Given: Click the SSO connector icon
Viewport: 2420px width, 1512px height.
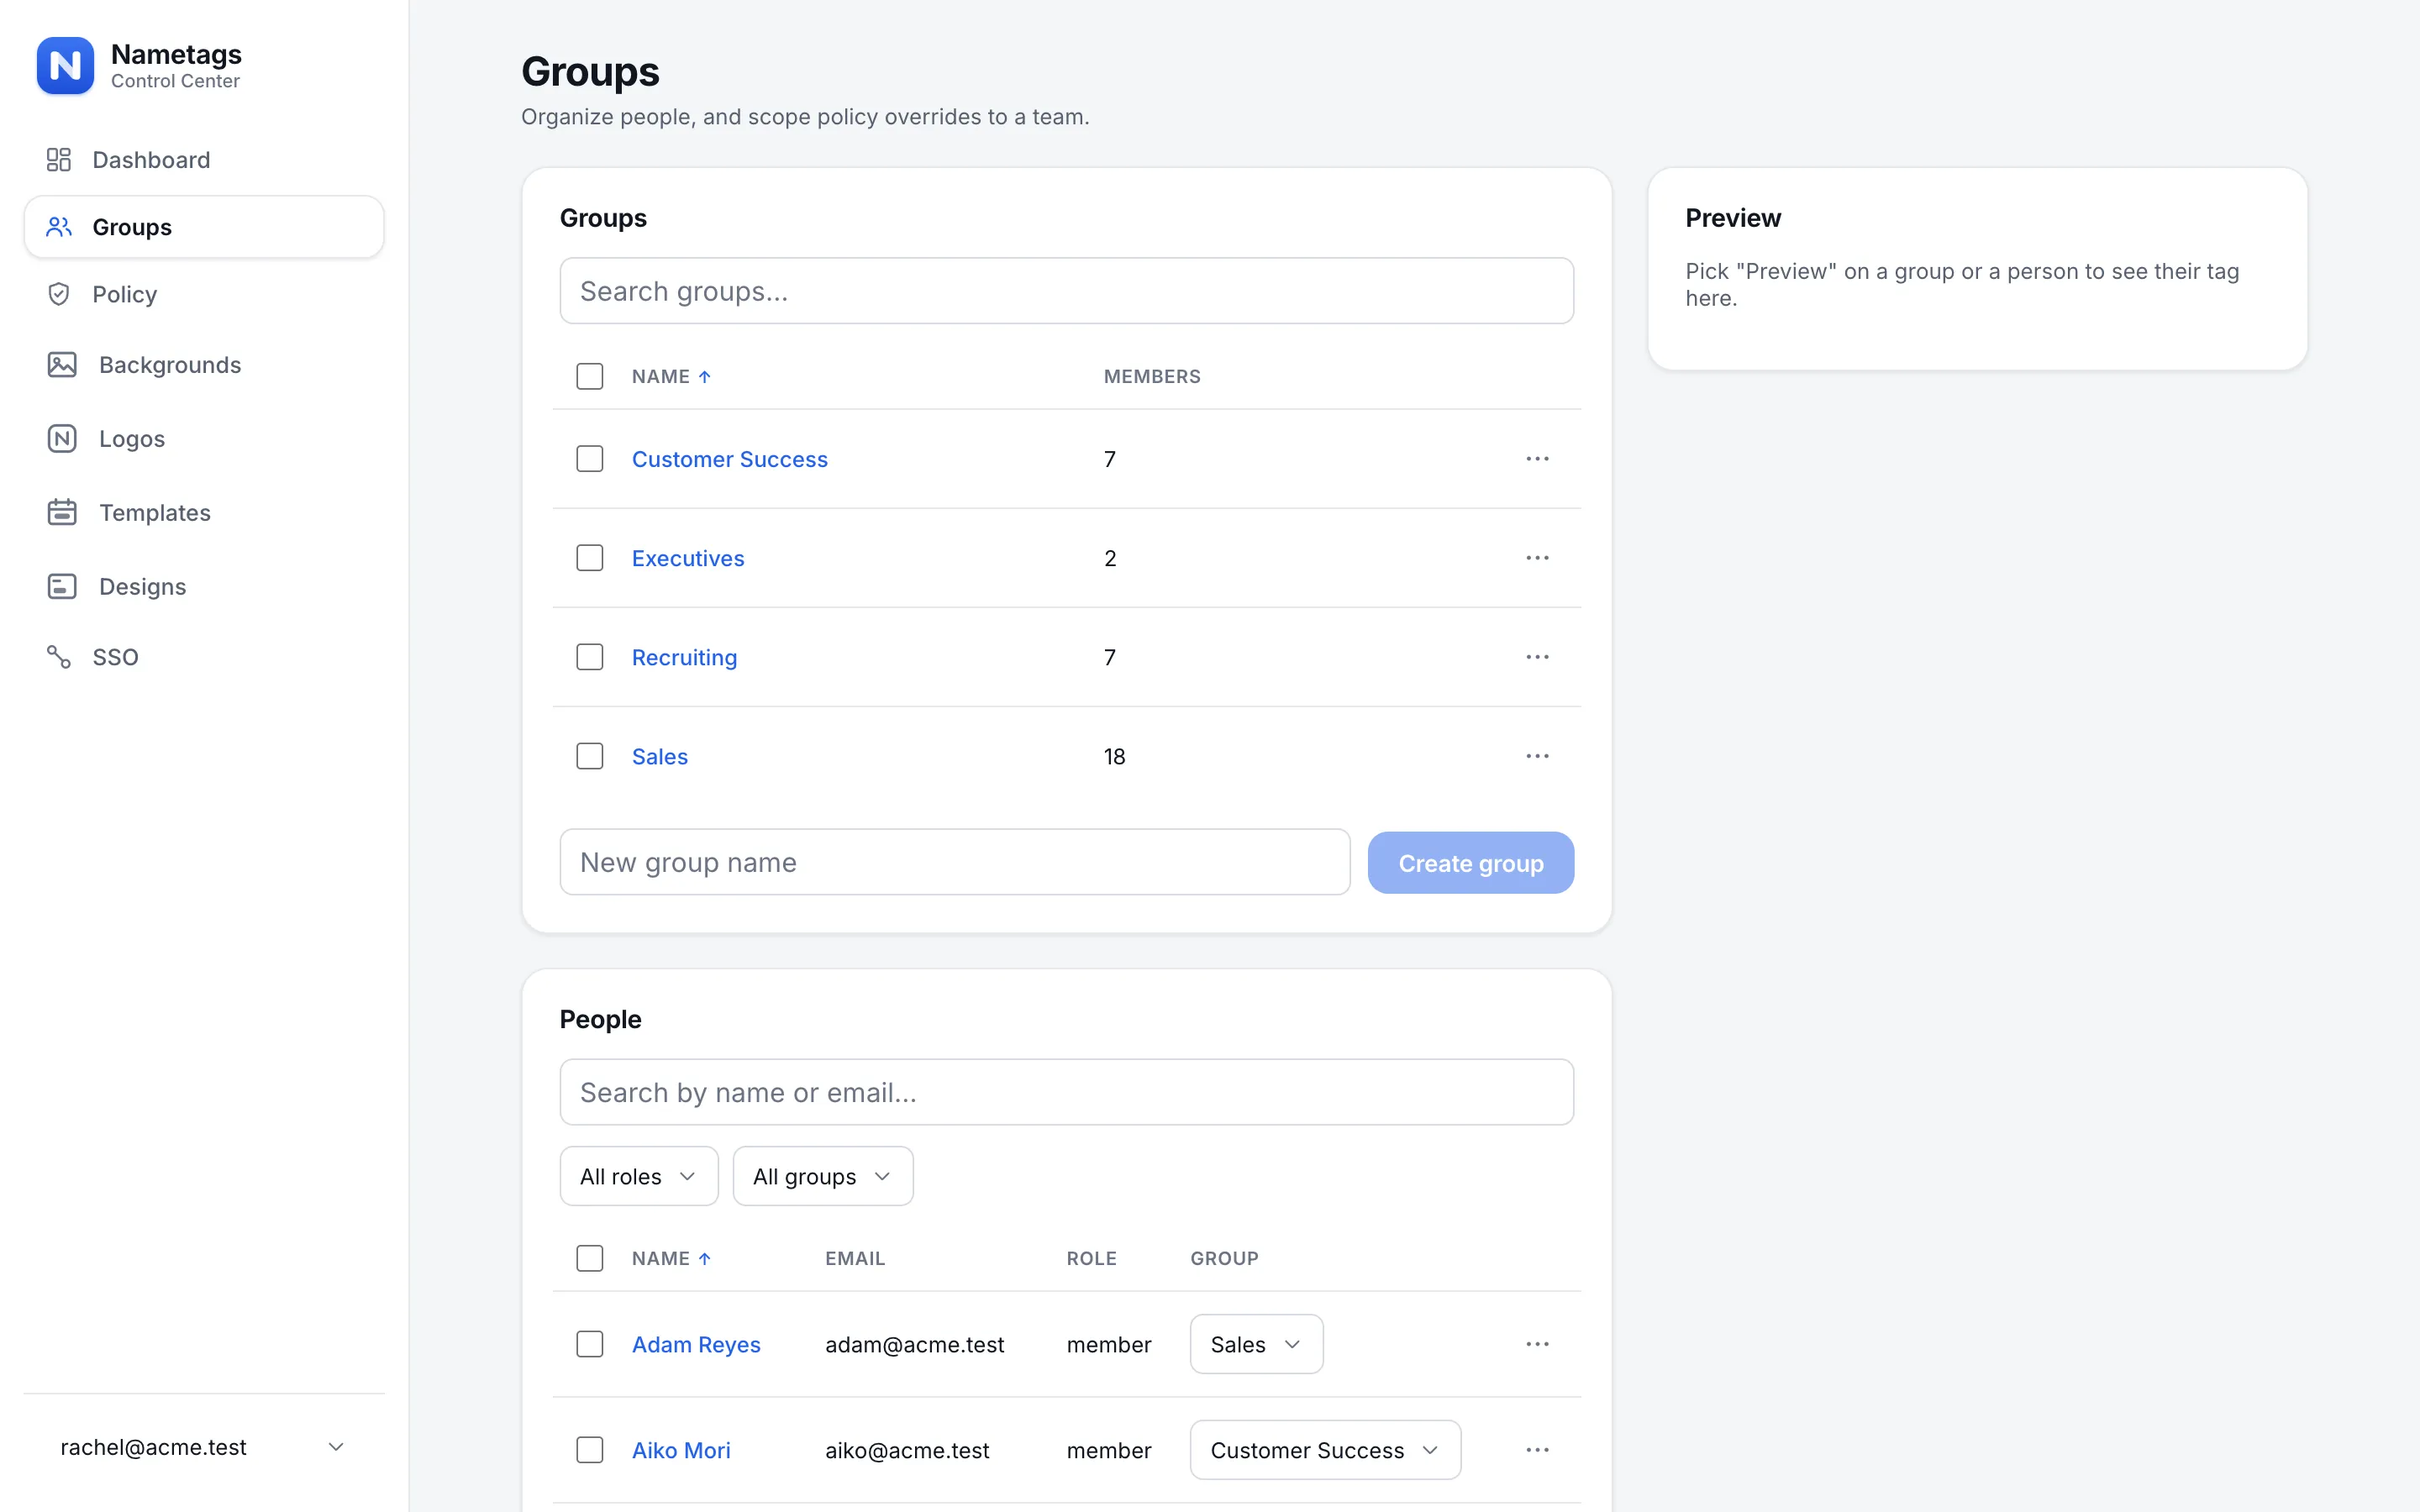Looking at the screenshot, I should coord(59,657).
